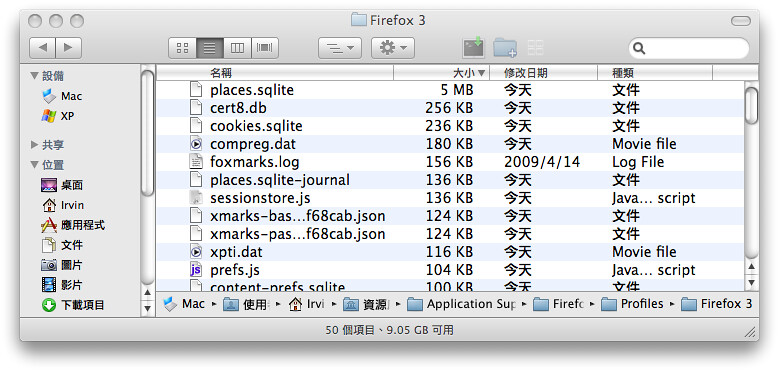Sort by the 名稱 column header
The width and height of the screenshot is (779, 371).
pos(275,73)
